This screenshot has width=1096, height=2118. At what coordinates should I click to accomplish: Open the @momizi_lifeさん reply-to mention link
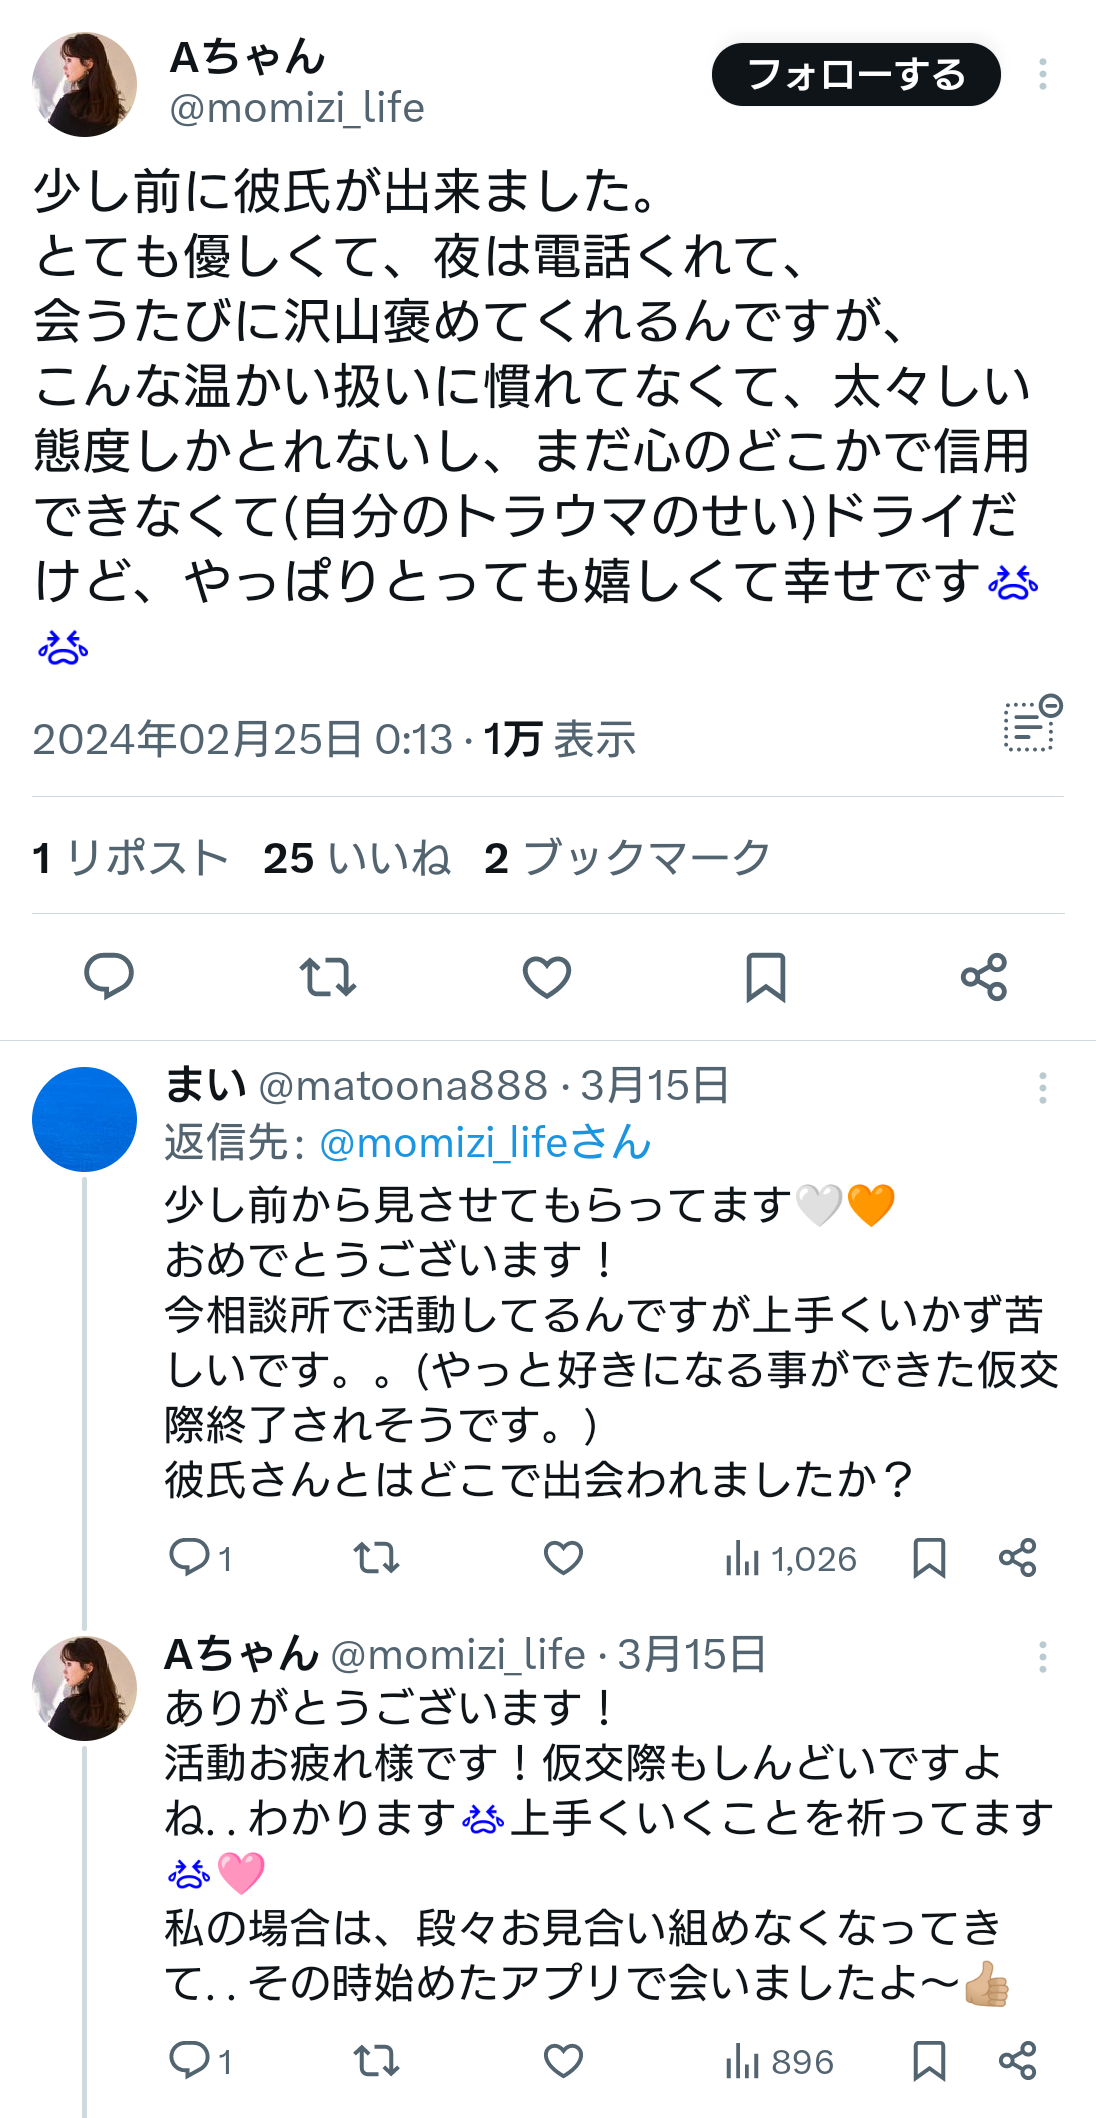486,1142
